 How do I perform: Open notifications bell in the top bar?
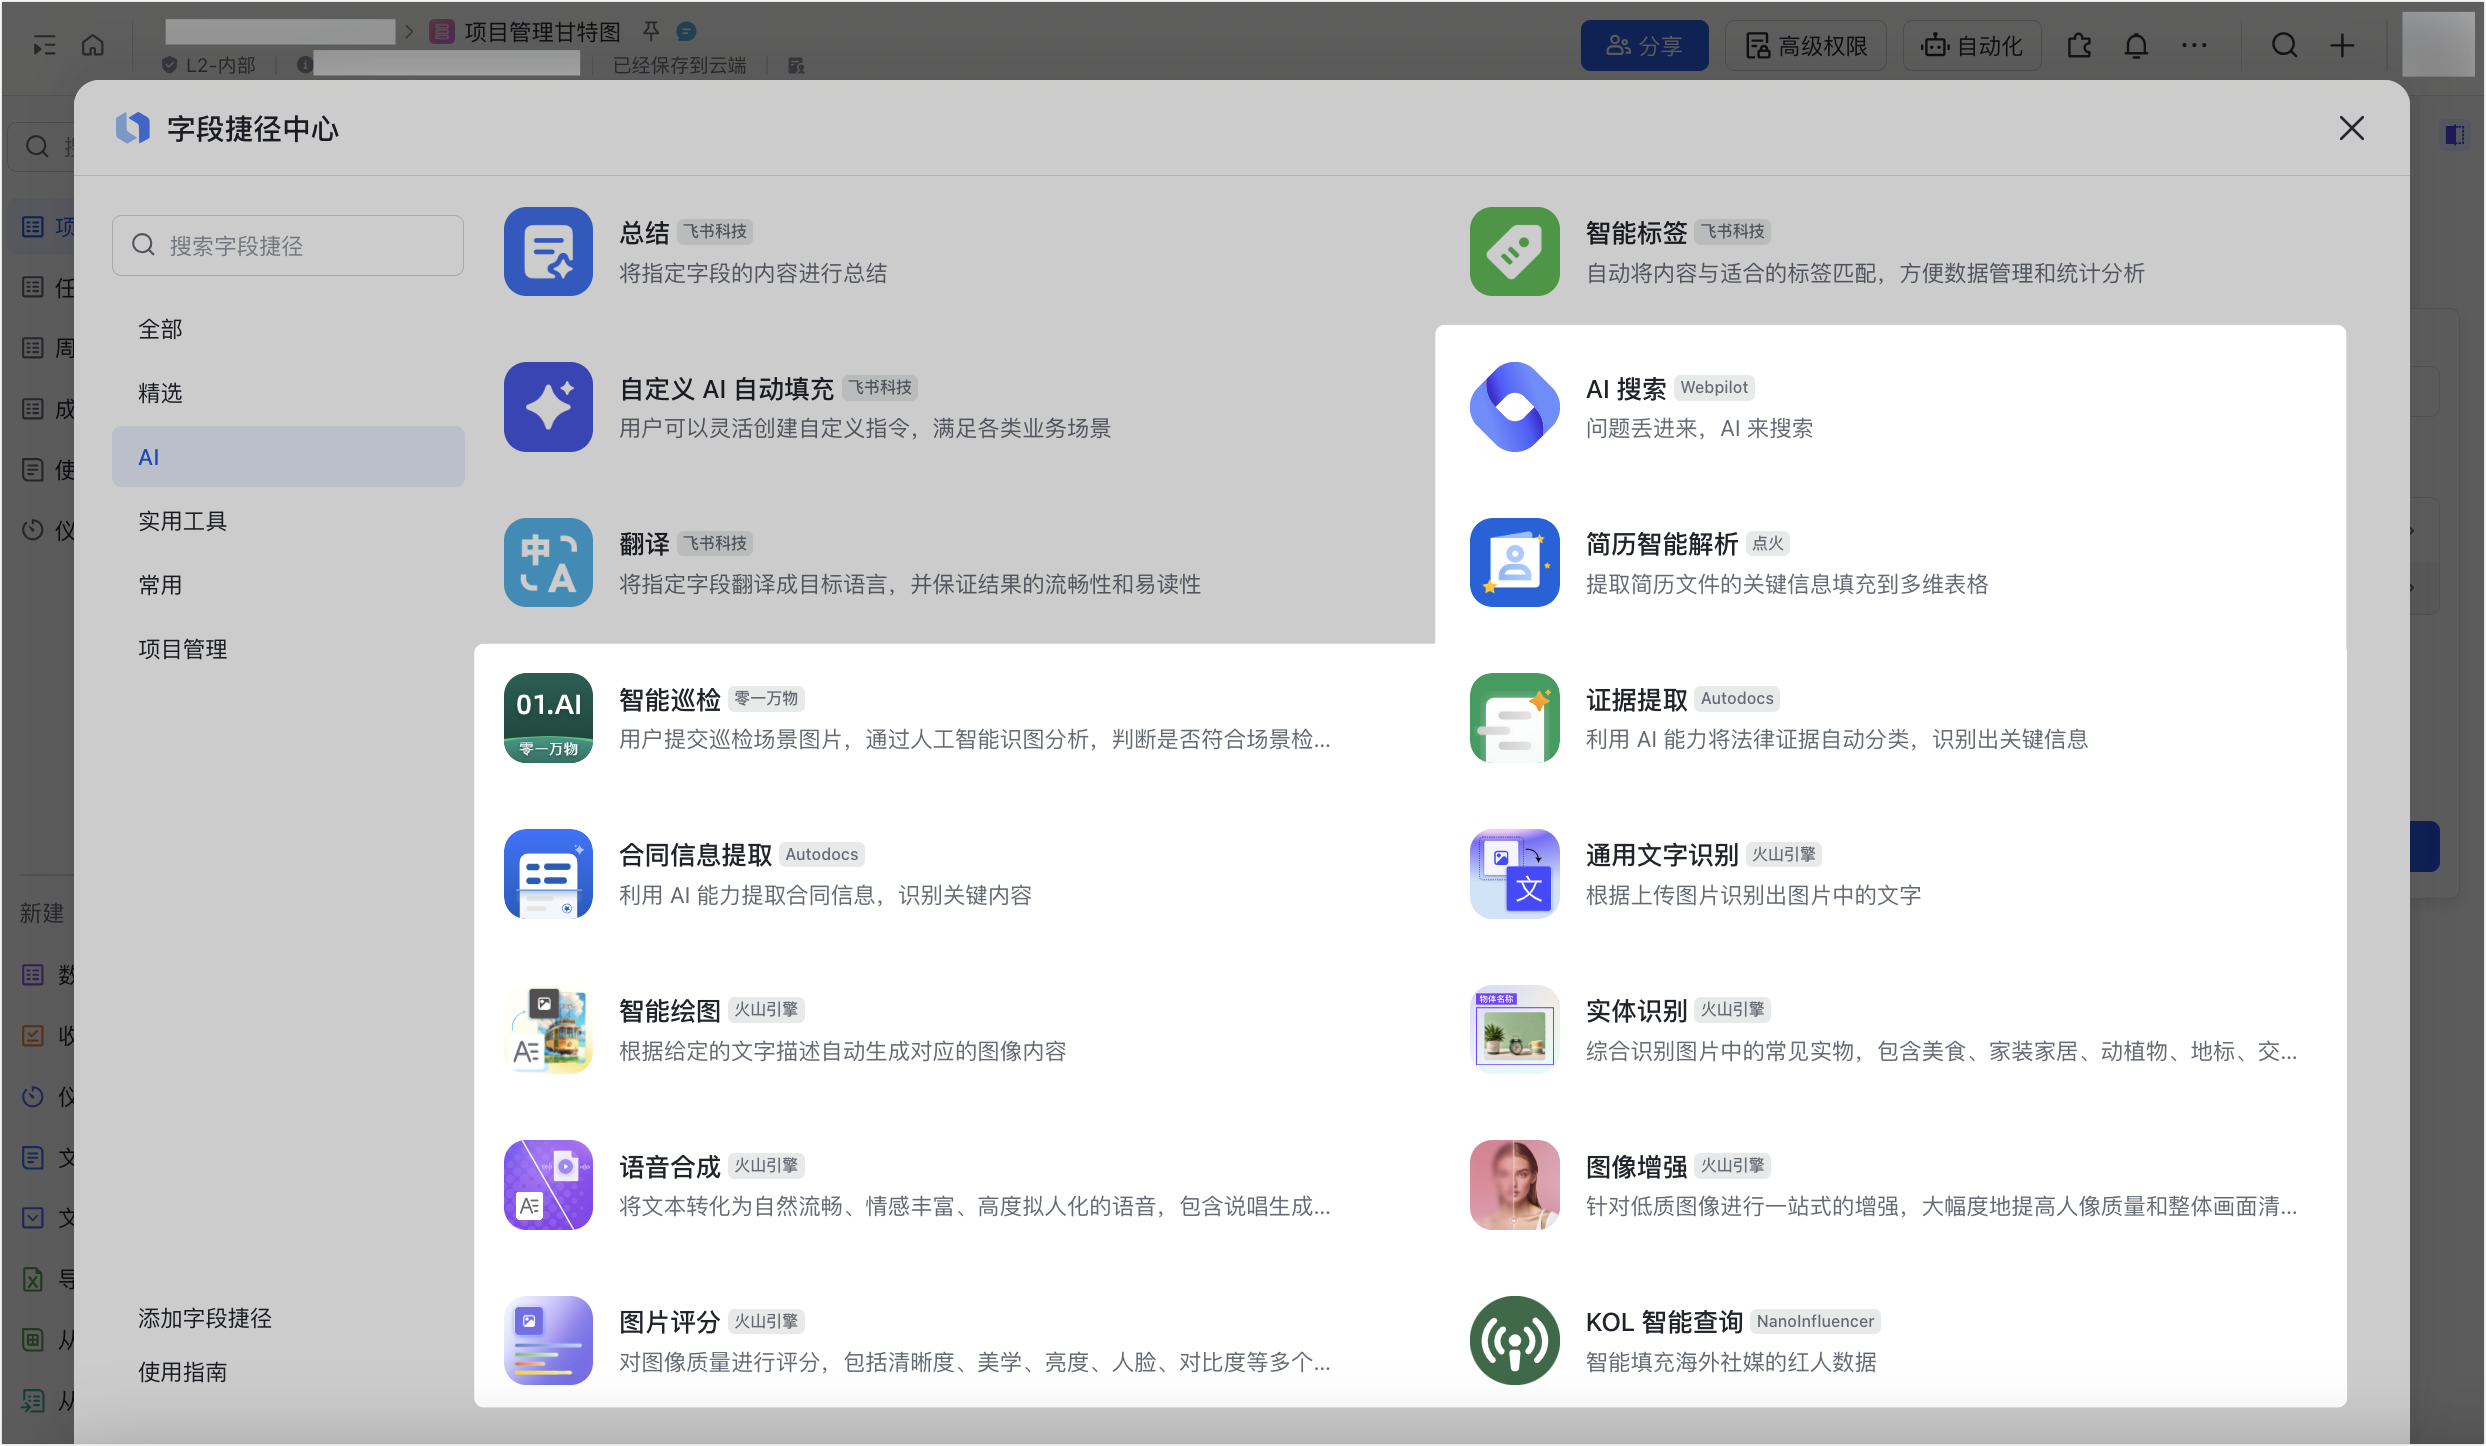tap(2136, 46)
